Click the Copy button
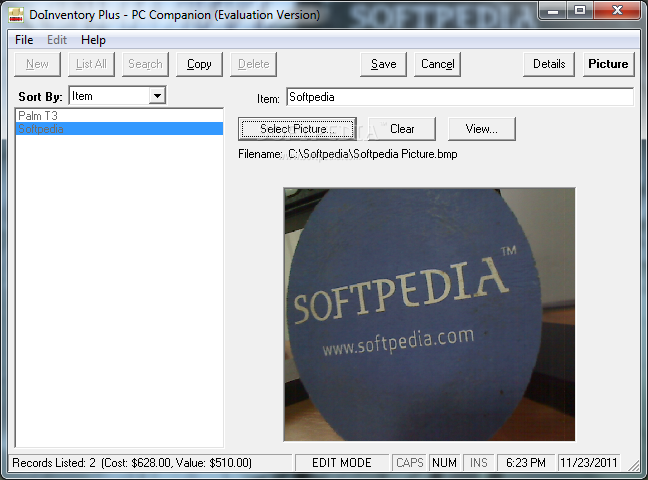This screenshot has height=480, width=648. [199, 64]
